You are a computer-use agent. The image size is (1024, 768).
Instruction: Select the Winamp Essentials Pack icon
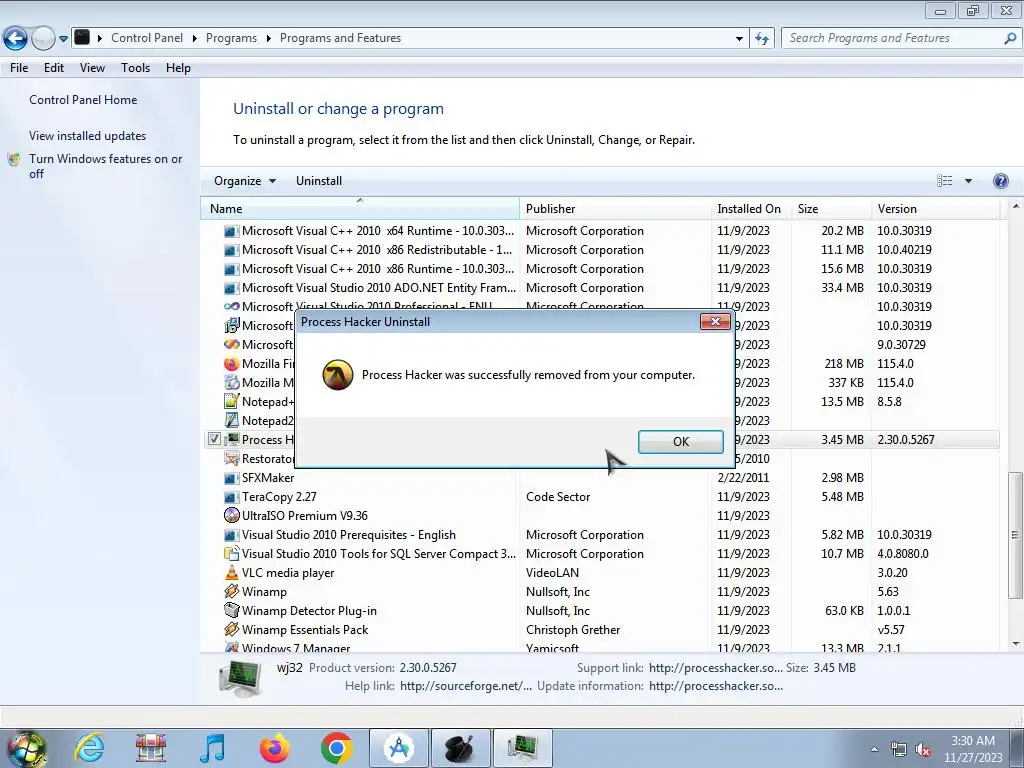coord(231,630)
